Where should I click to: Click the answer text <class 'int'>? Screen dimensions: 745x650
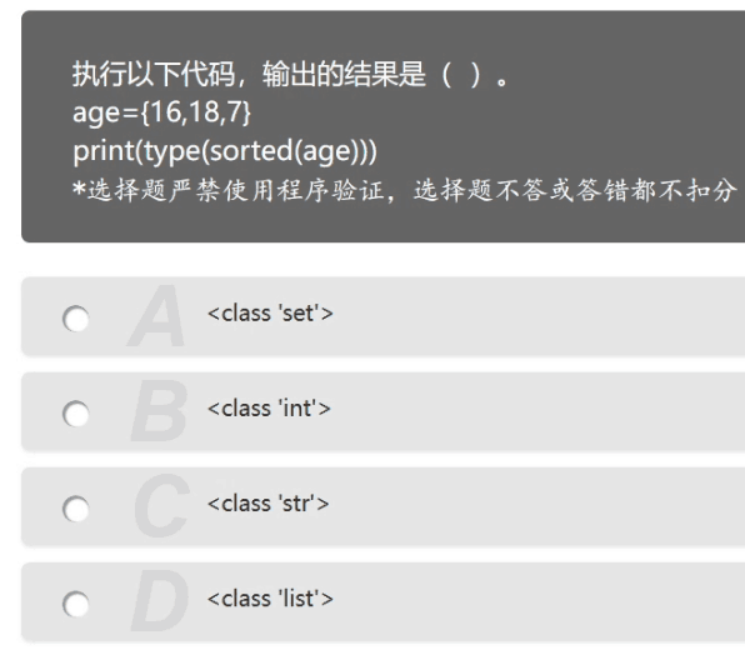pos(269,409)
